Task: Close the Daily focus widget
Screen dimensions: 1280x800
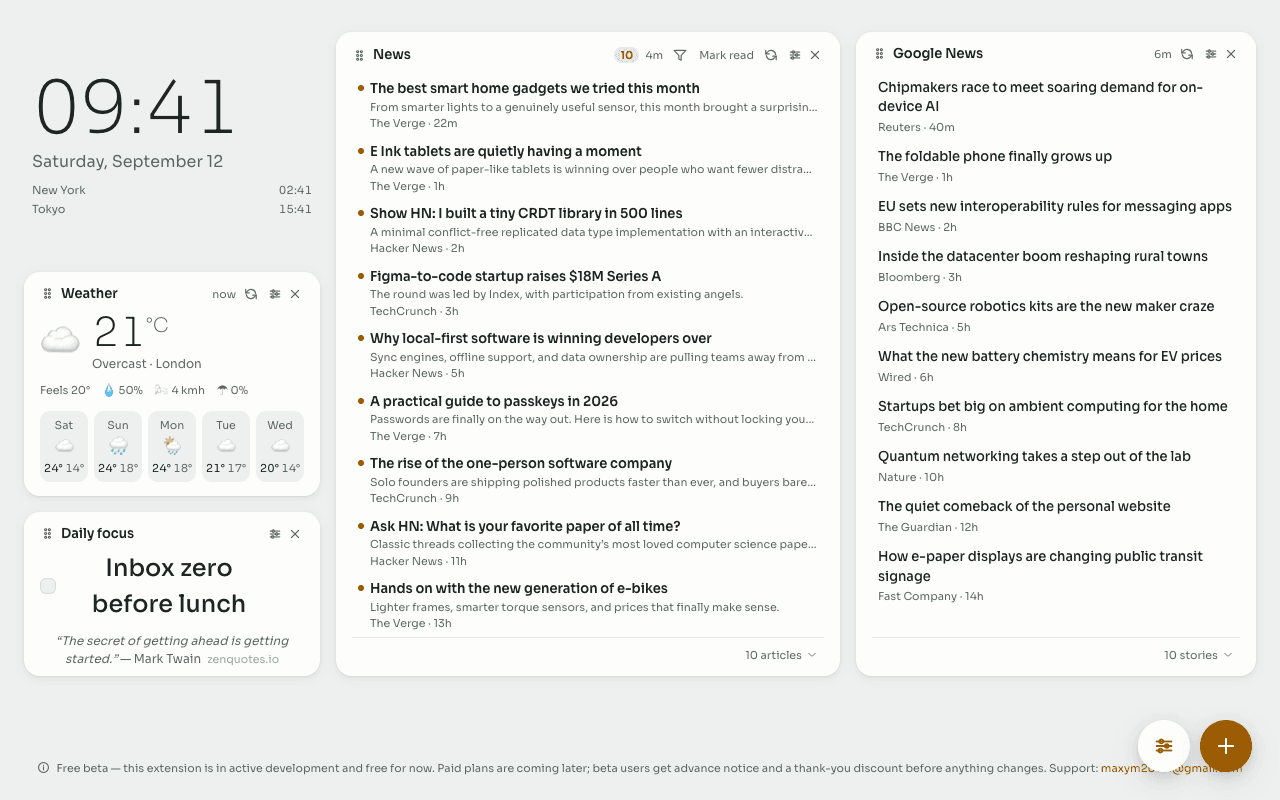Action: (295, 534)
